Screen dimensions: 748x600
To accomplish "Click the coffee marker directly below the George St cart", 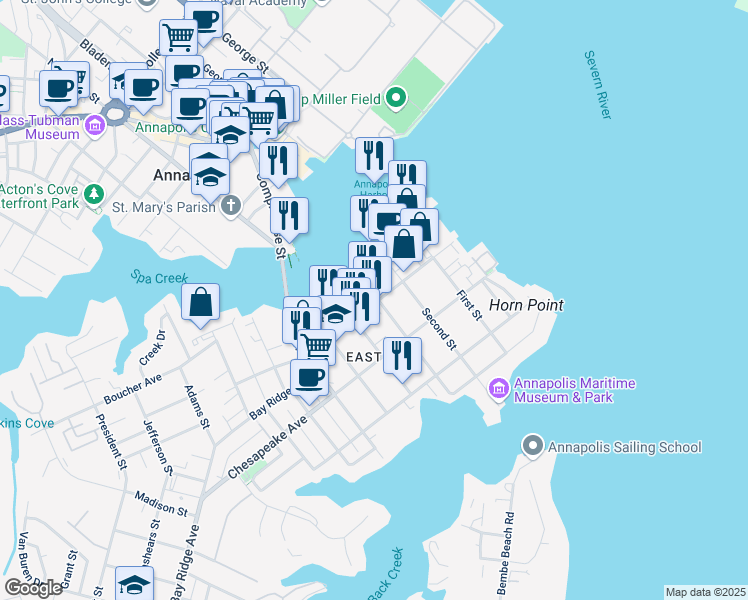I will pyautogui.click(x=185, y=72).
